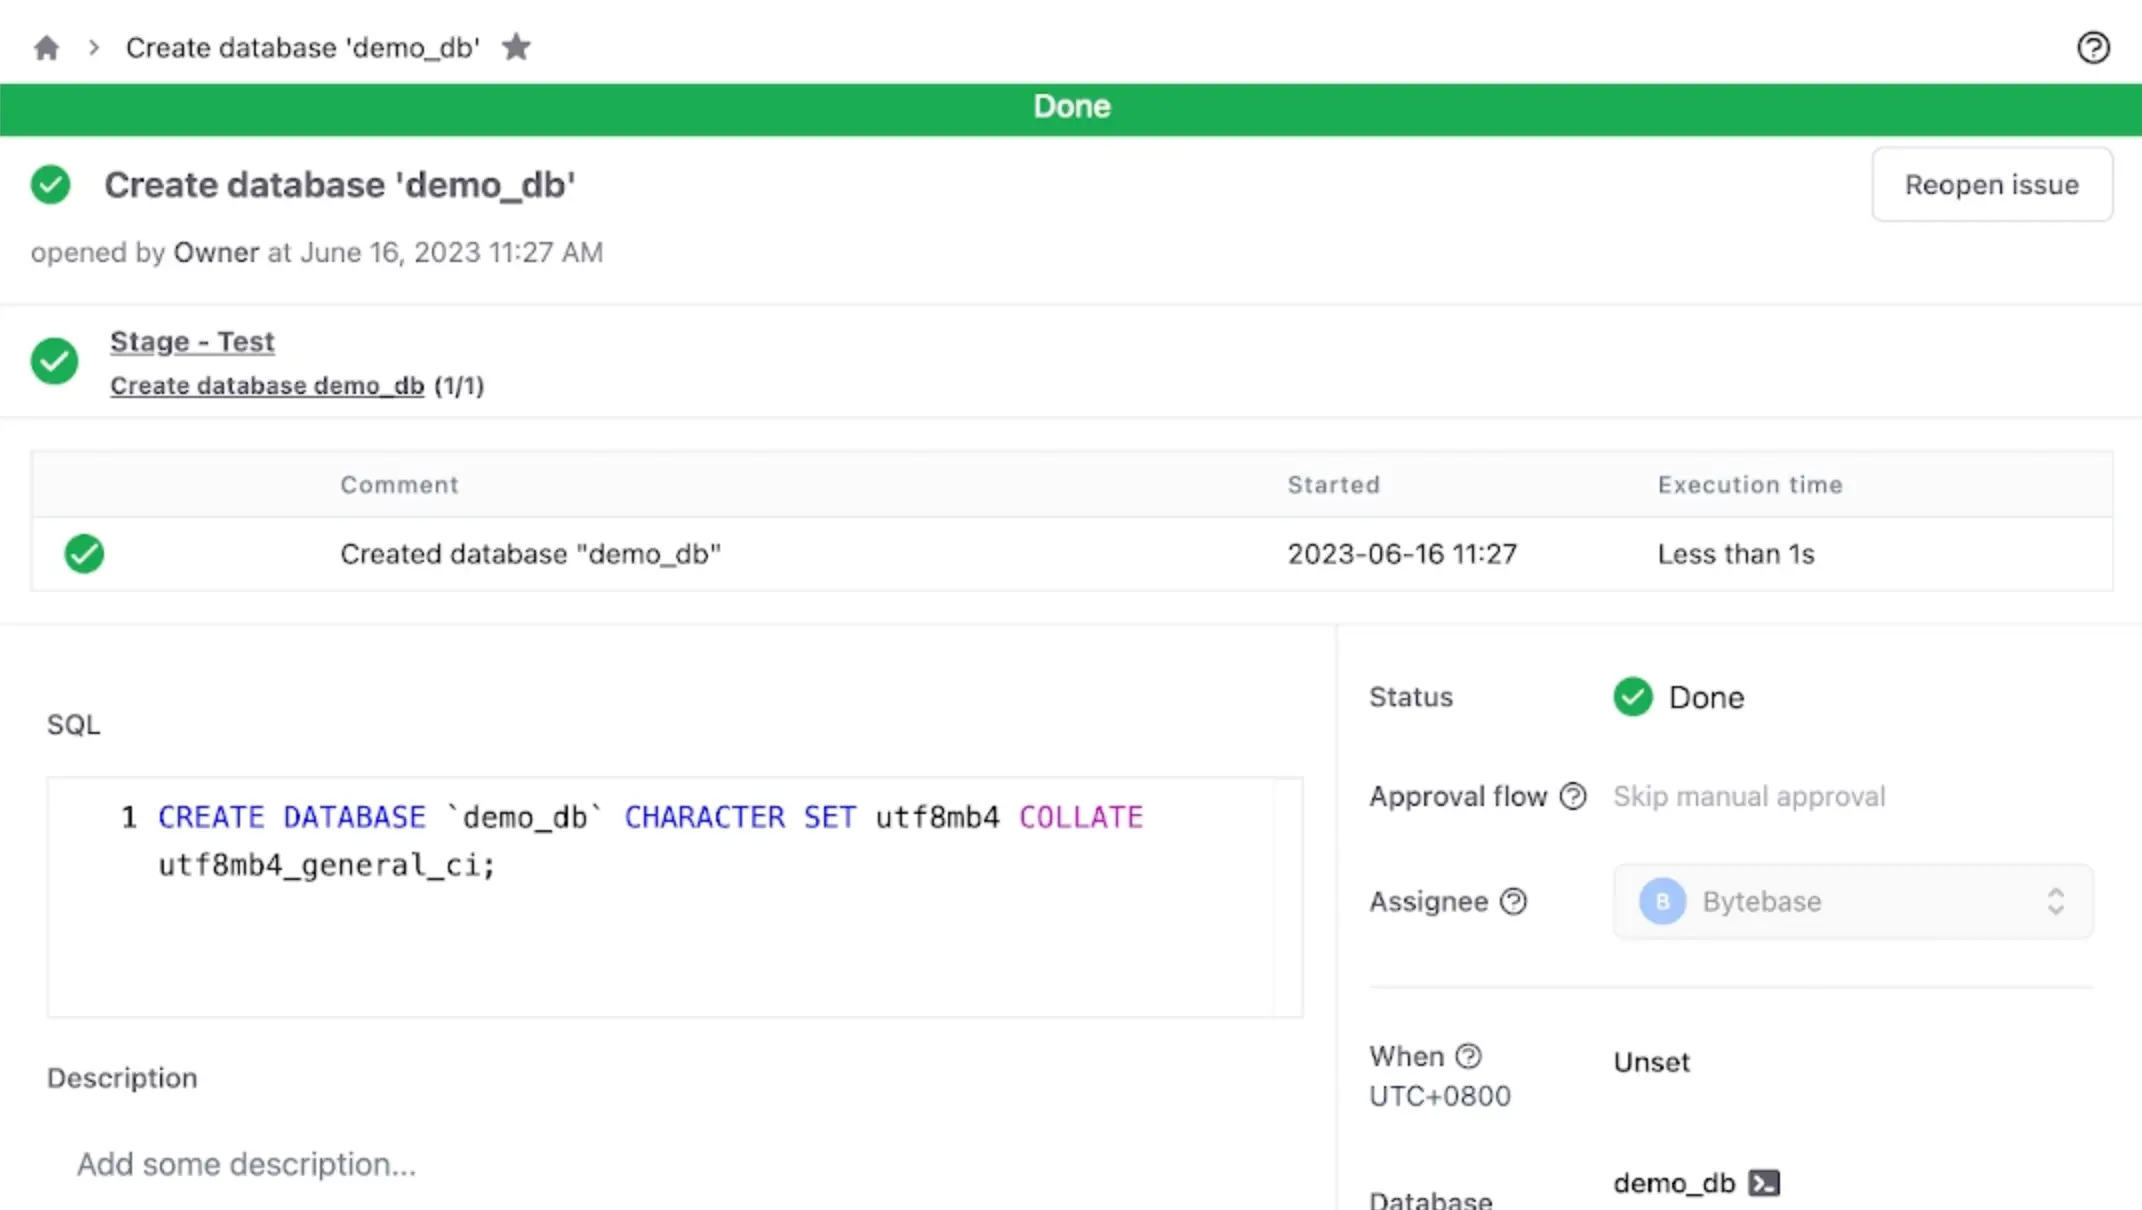Show Approval flow help tooltip icon
This screenshot has height=1210, width=2142.
coord(1573,796)
